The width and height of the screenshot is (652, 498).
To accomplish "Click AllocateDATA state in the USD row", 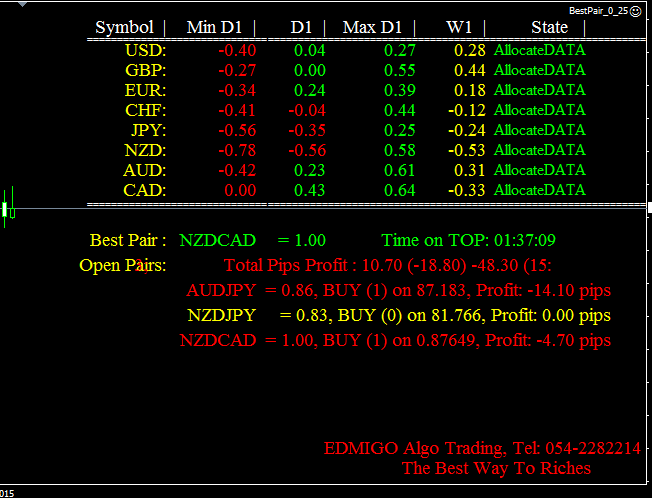I will (540, 50).
